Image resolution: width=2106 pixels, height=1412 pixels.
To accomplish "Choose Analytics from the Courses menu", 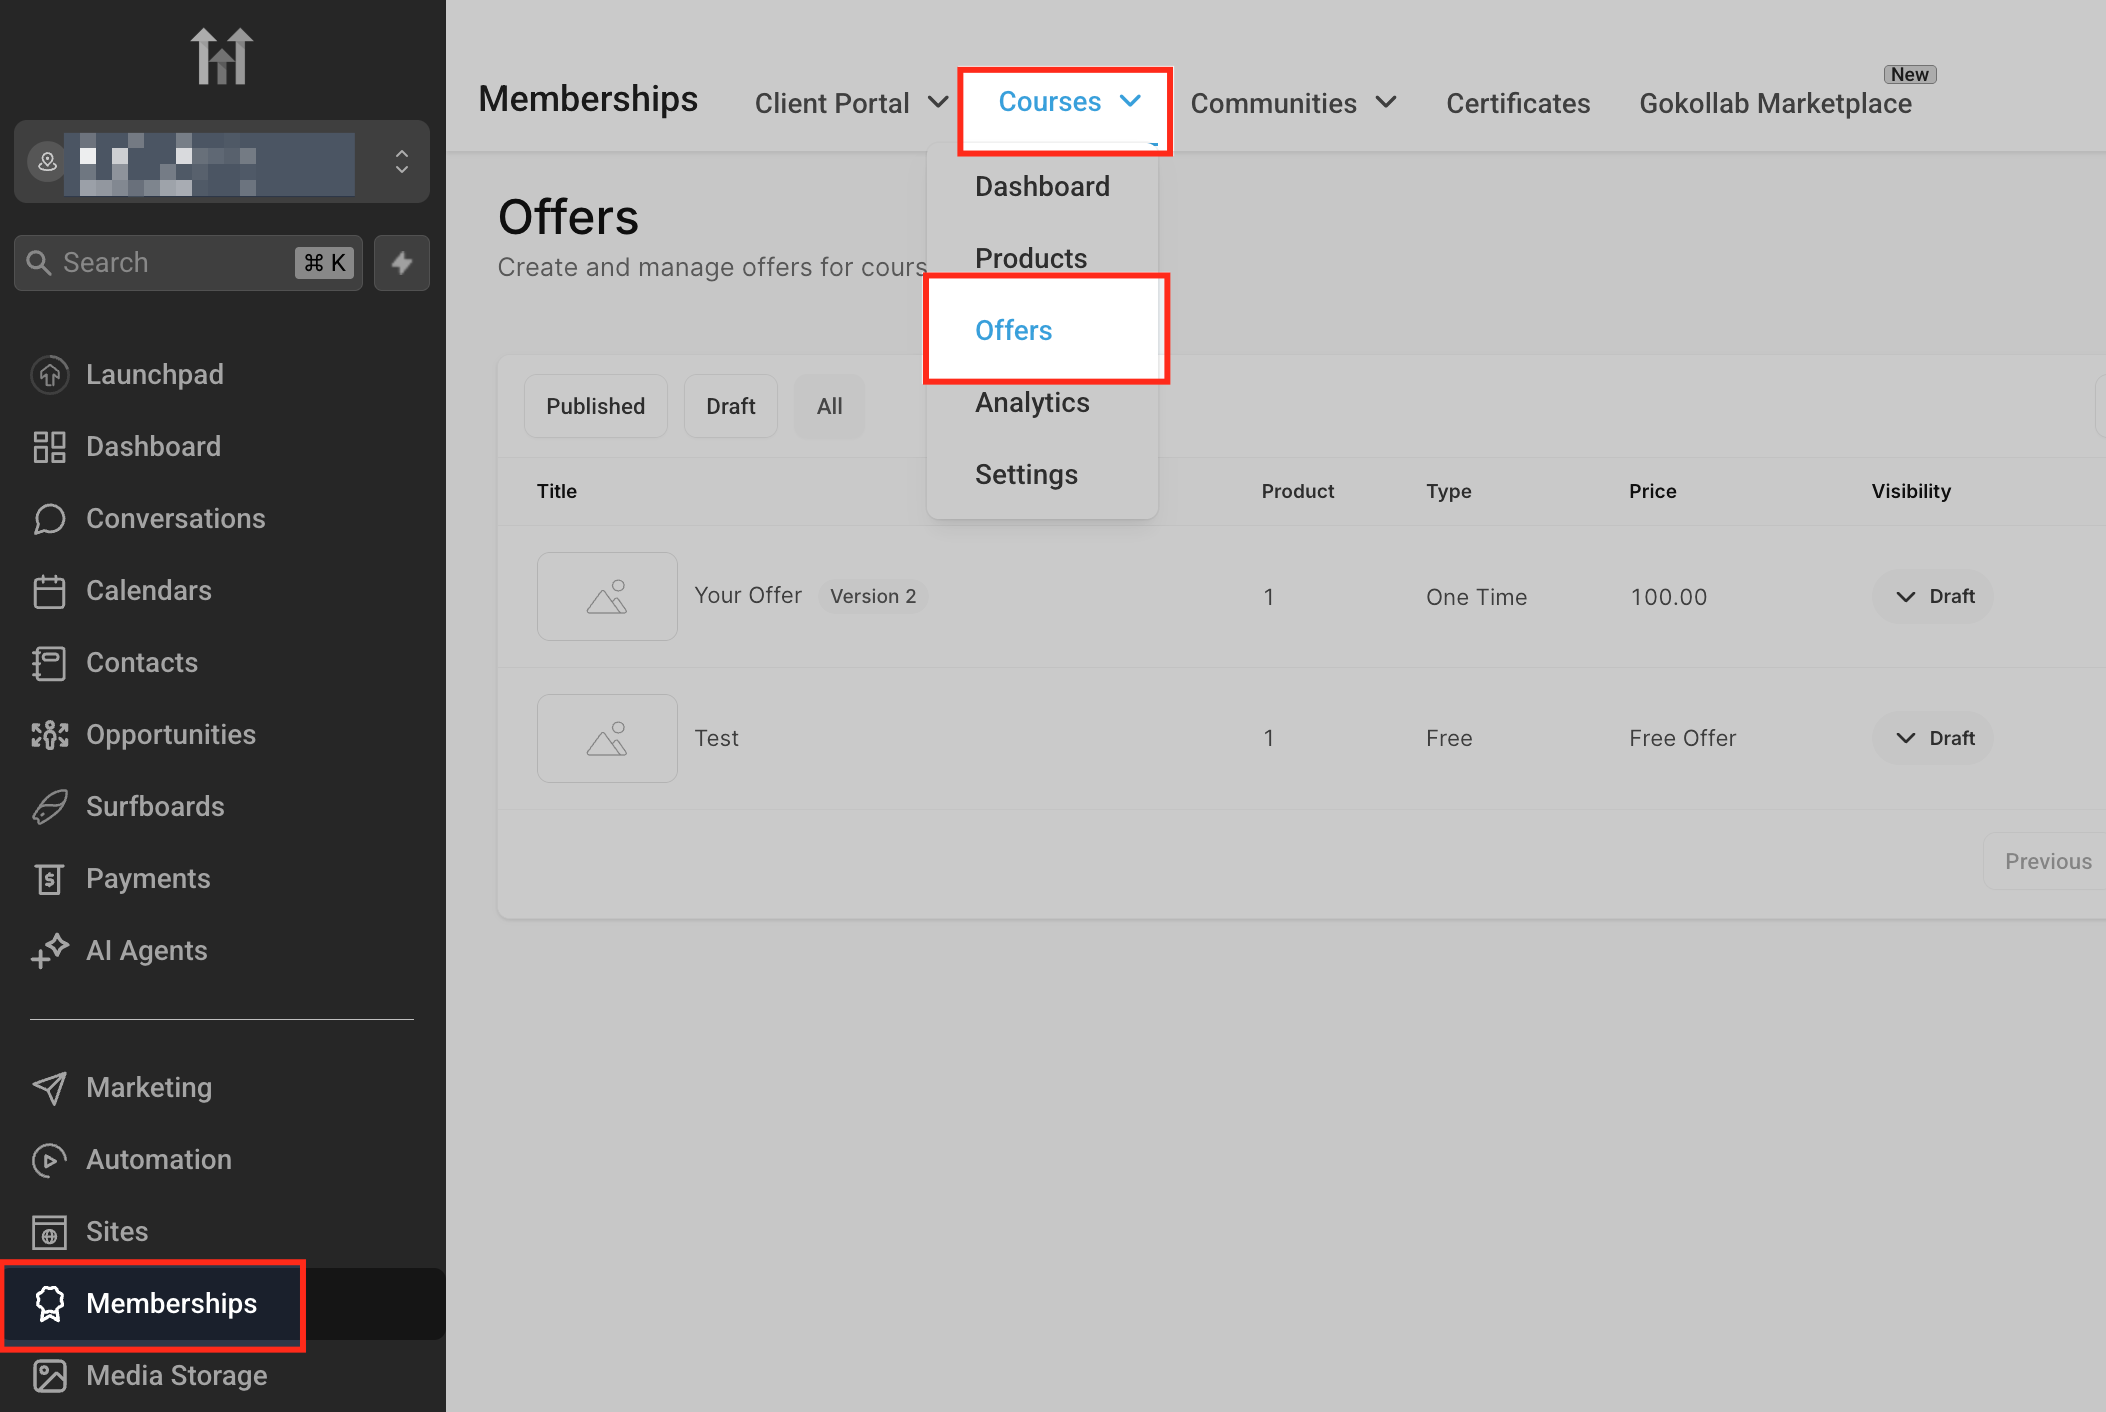I will (x=1032, y=403).
